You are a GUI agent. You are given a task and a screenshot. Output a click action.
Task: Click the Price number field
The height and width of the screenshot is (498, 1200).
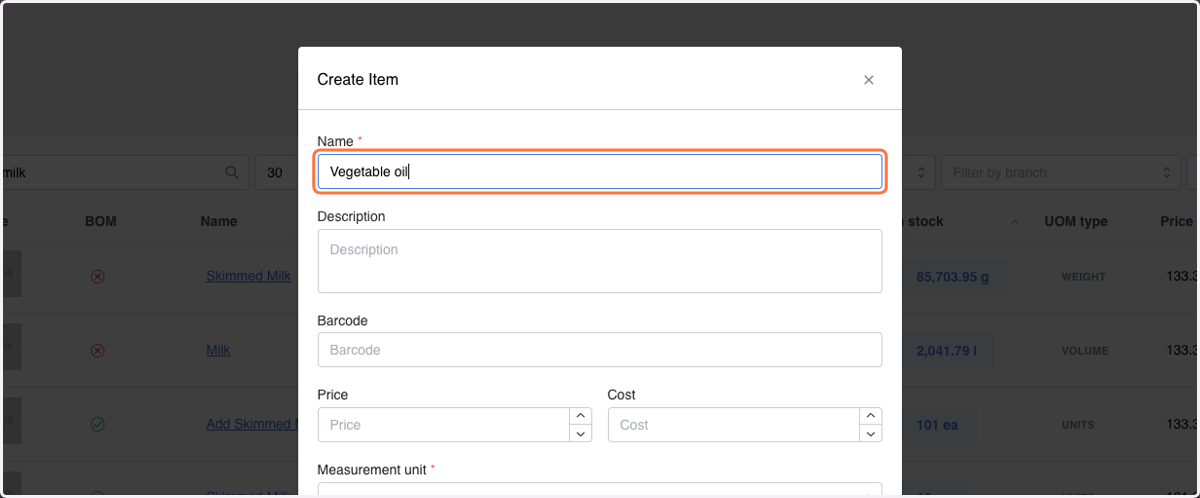point(443,425)
